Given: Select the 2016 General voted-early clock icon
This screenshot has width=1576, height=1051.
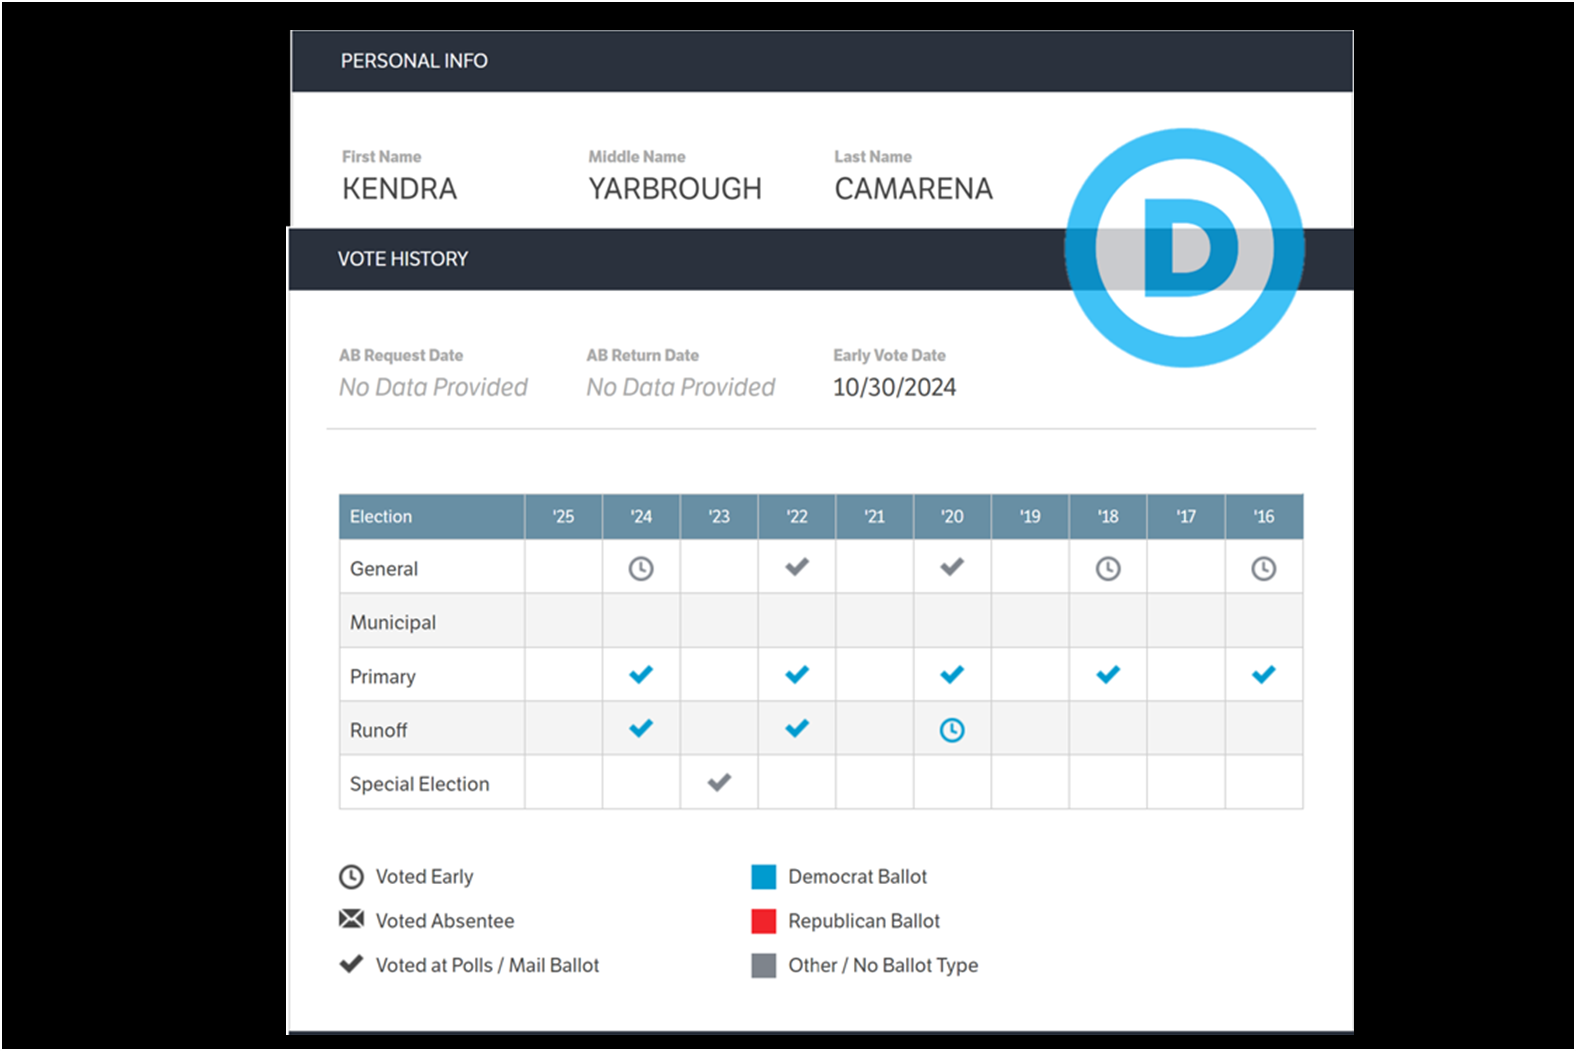Looking at the screenshot, I should pos(1264,569).
